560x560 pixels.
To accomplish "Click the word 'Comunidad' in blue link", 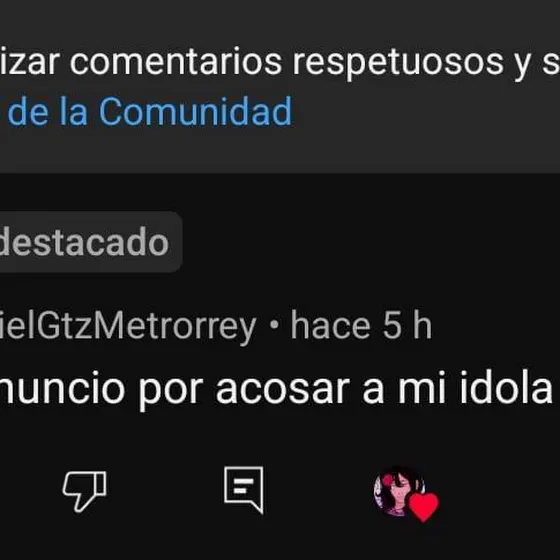I will click(195, 112).
